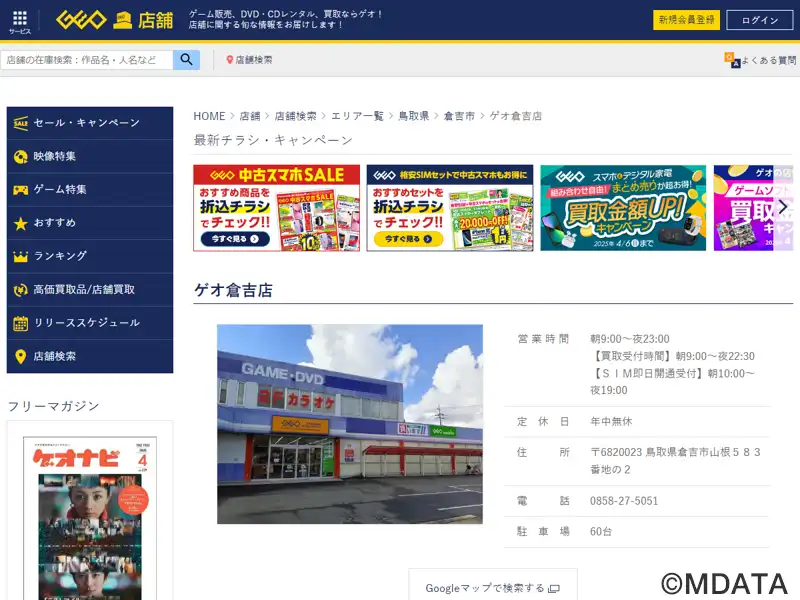Click the リリーススケジュール calendar icon
Screen dimensions: 800x600
[20, 323]
